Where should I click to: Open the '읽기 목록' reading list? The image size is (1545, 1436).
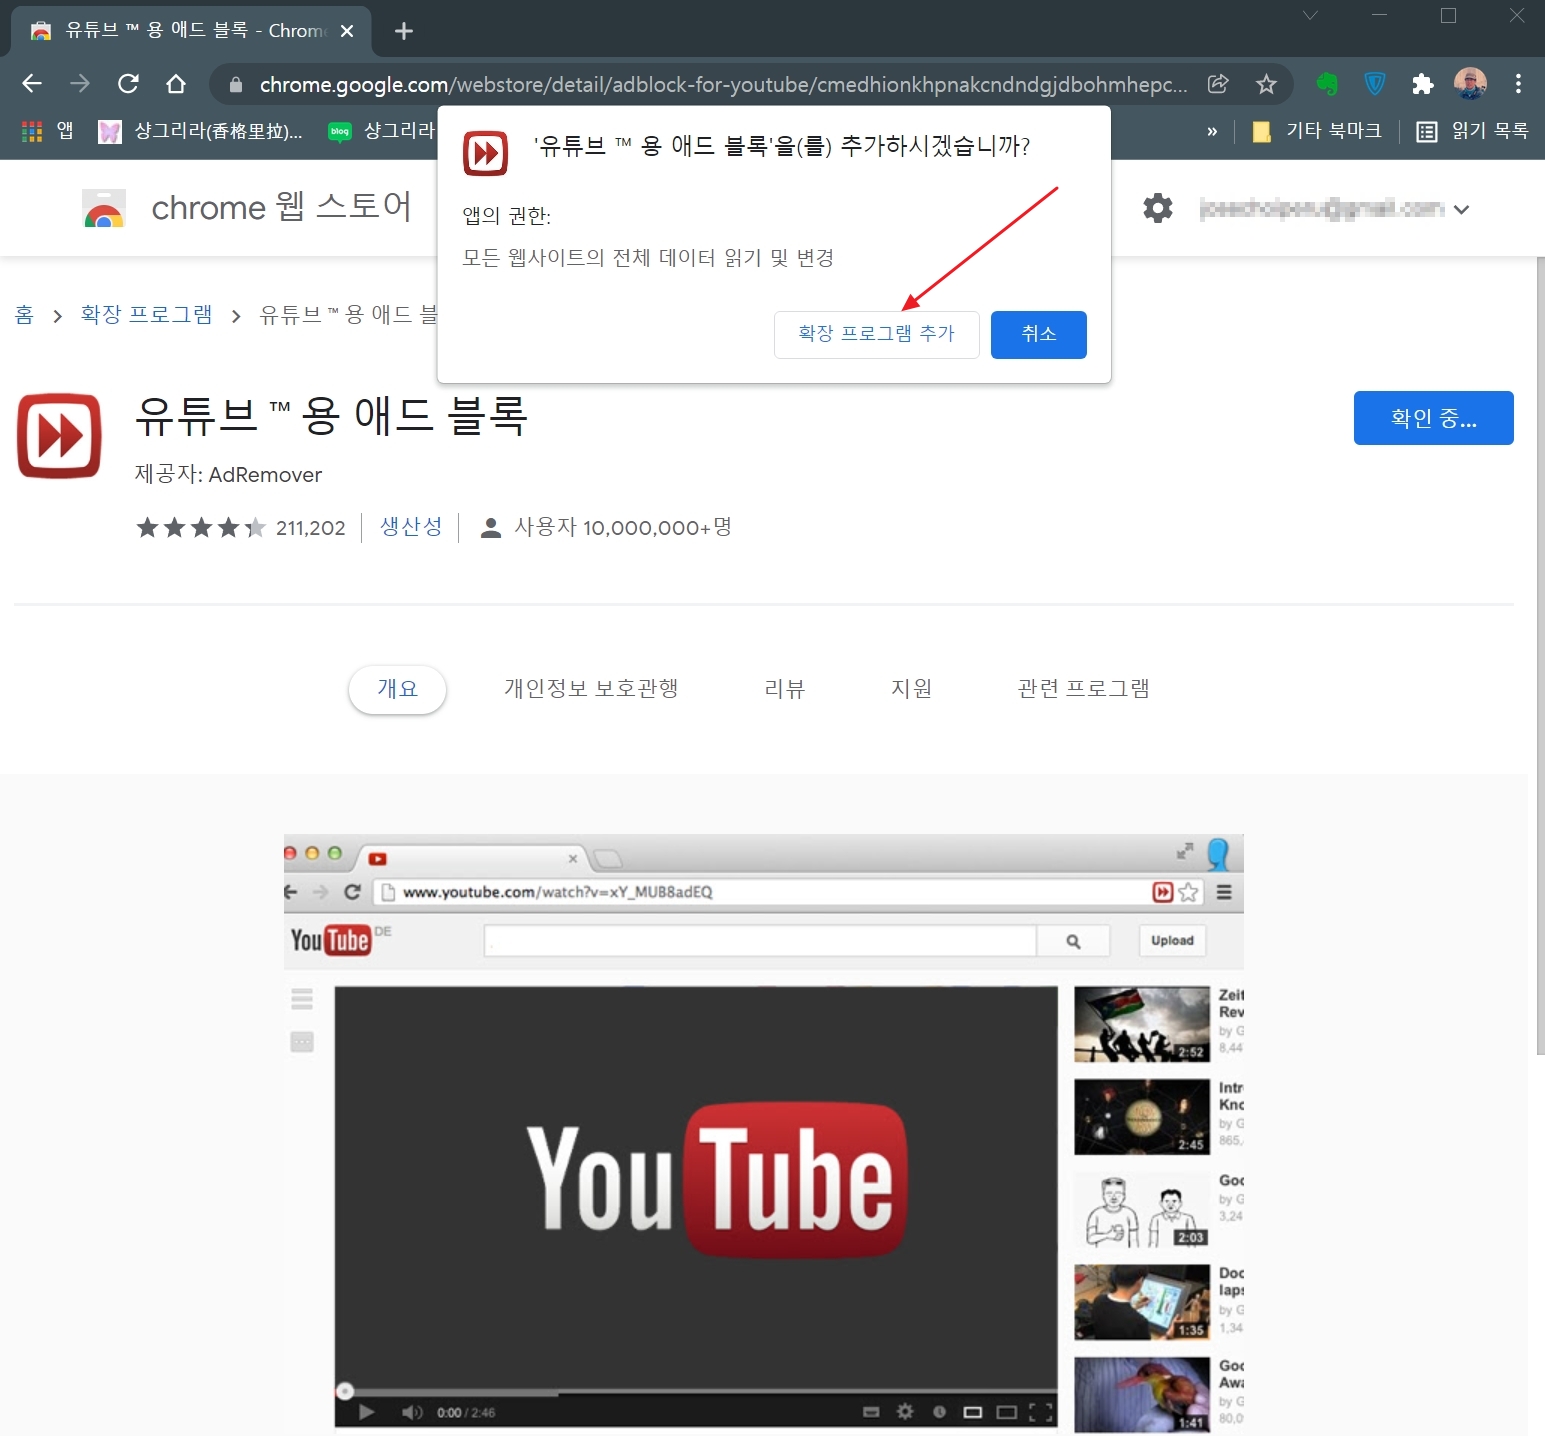pos(1472,131)
